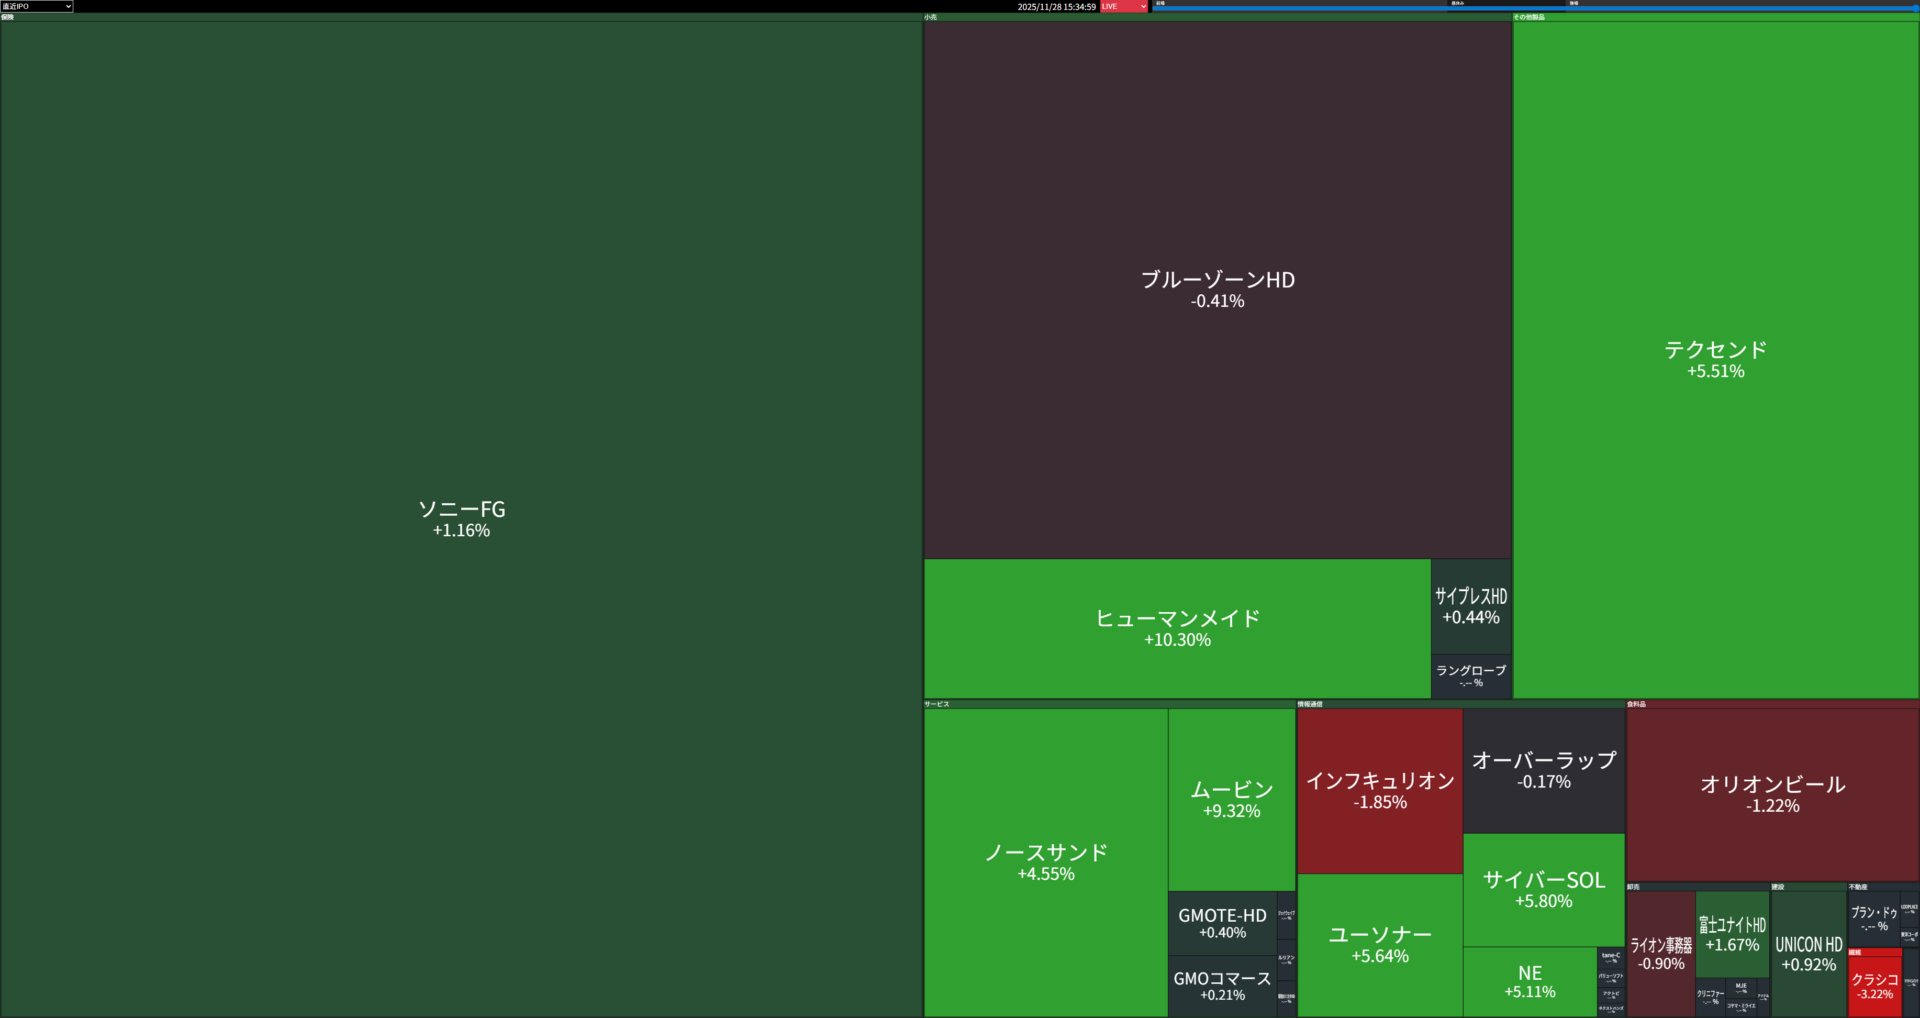Click the サイプレスHD tile
Viewport: 1920px width, 1018px height.
click(1471, 606)
